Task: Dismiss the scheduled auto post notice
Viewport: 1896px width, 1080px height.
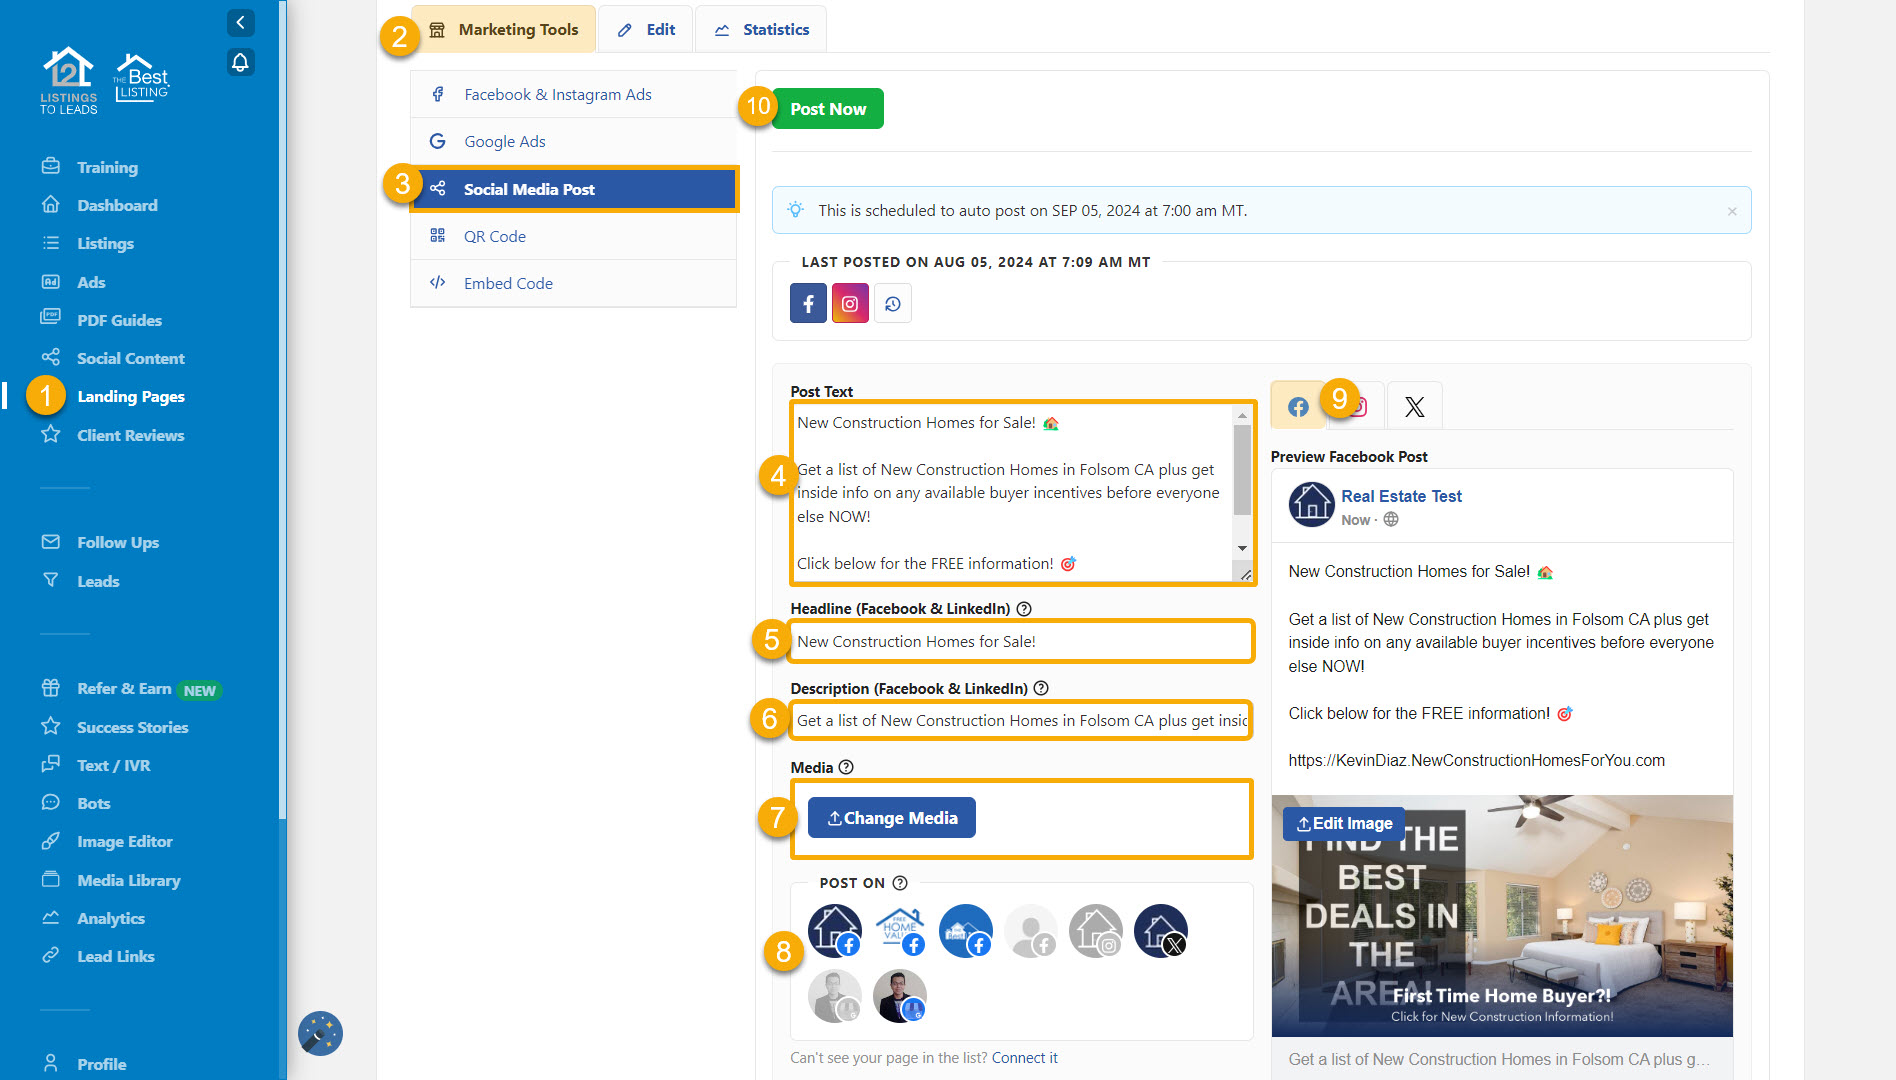Action: pyautogui.click(x=1732, y=211)
